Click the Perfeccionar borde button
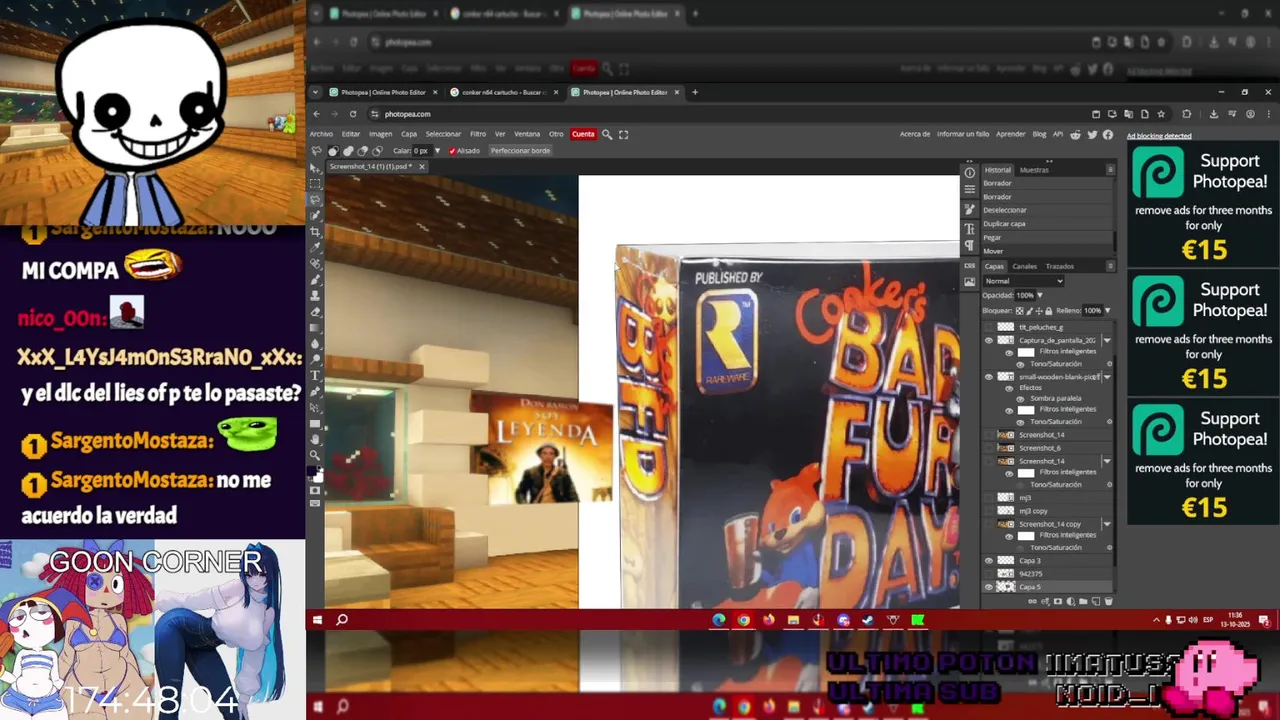1280x720 pixels. tap(520, 151)
